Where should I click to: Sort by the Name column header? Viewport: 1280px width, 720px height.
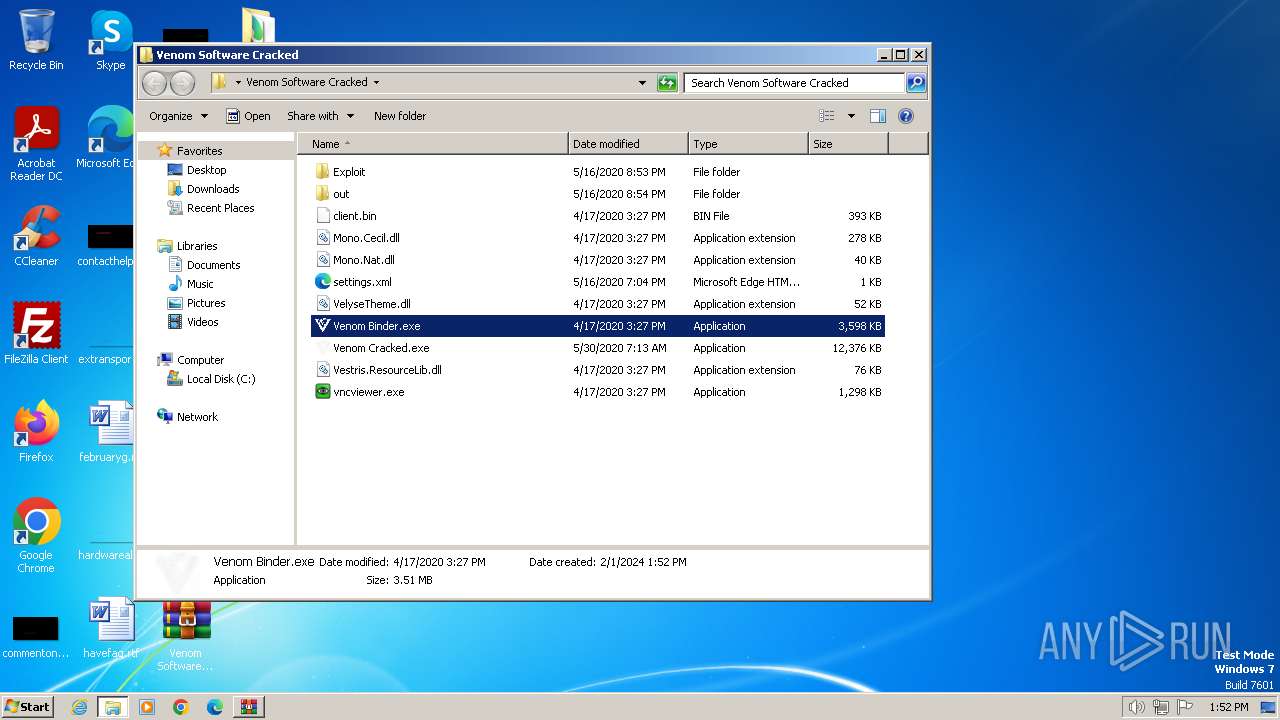(x=433, y=144)
